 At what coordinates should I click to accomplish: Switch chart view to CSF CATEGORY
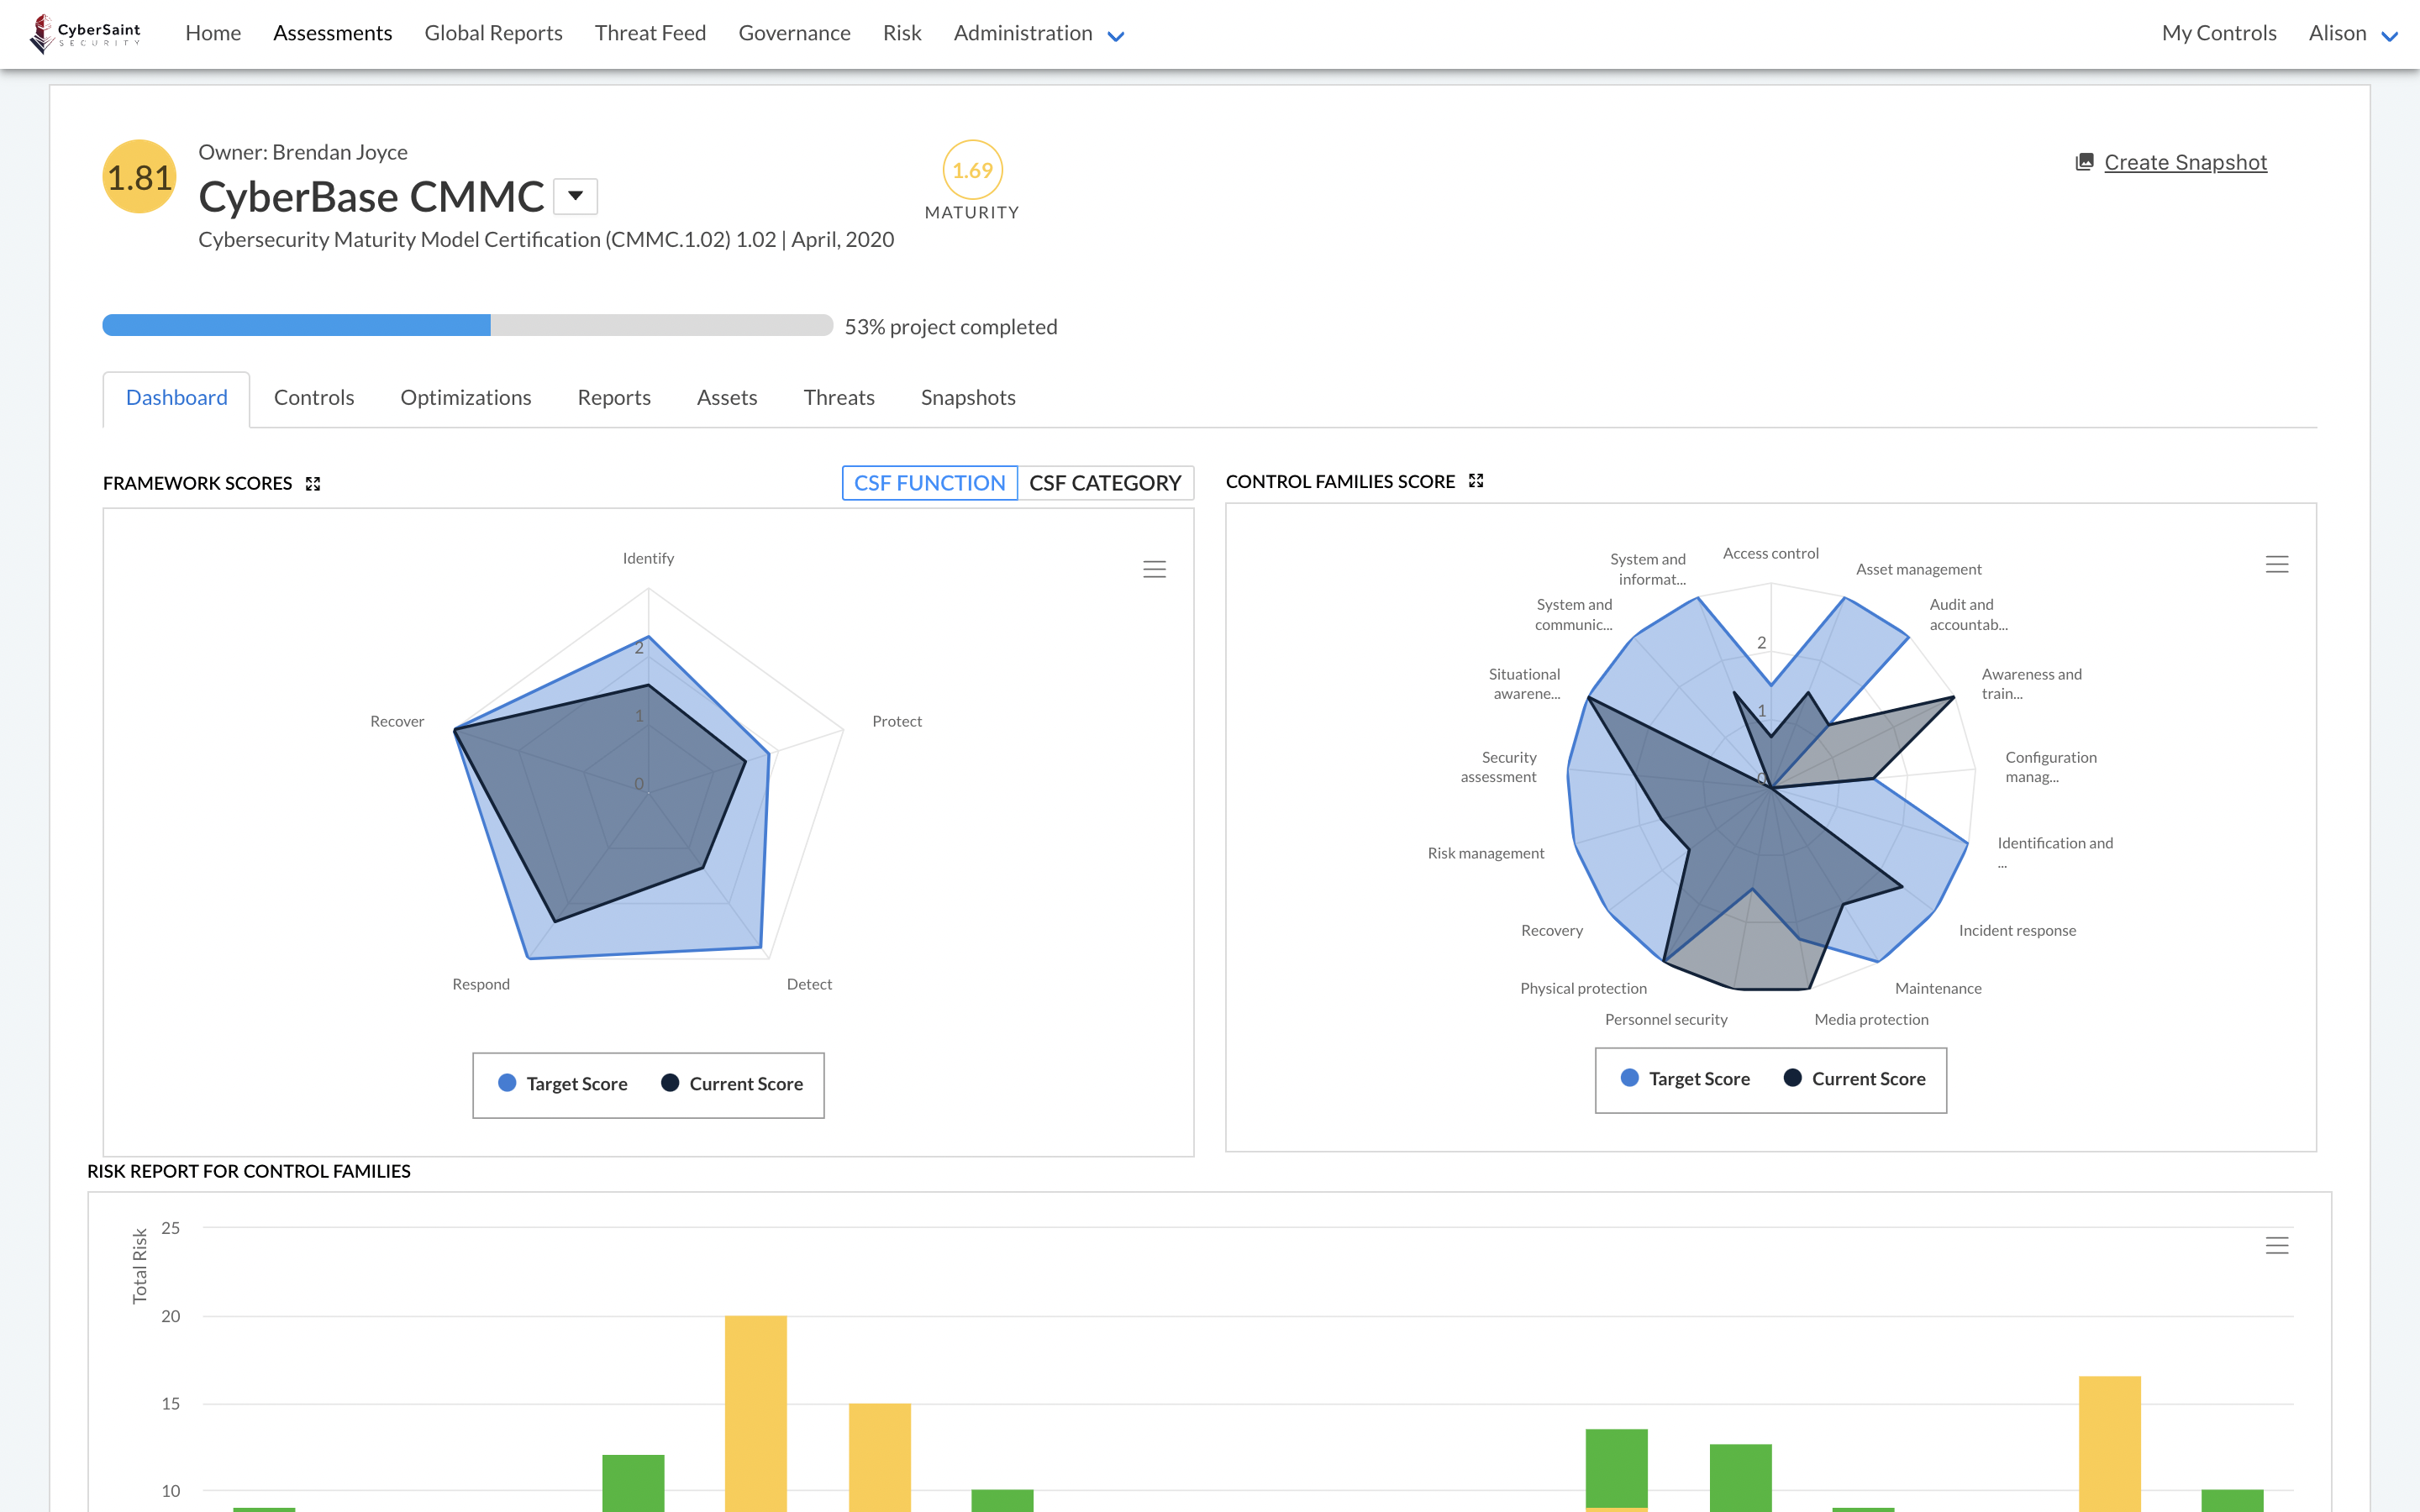pos(1105,483)
